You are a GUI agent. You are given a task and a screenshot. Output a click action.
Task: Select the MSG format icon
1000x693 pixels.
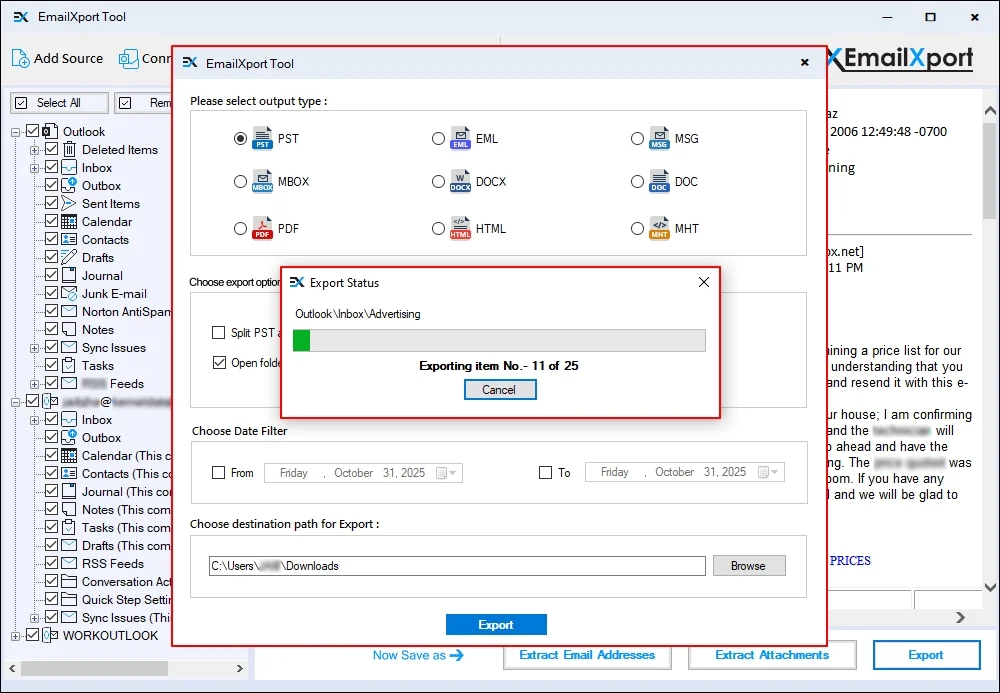tap(659, 136)
